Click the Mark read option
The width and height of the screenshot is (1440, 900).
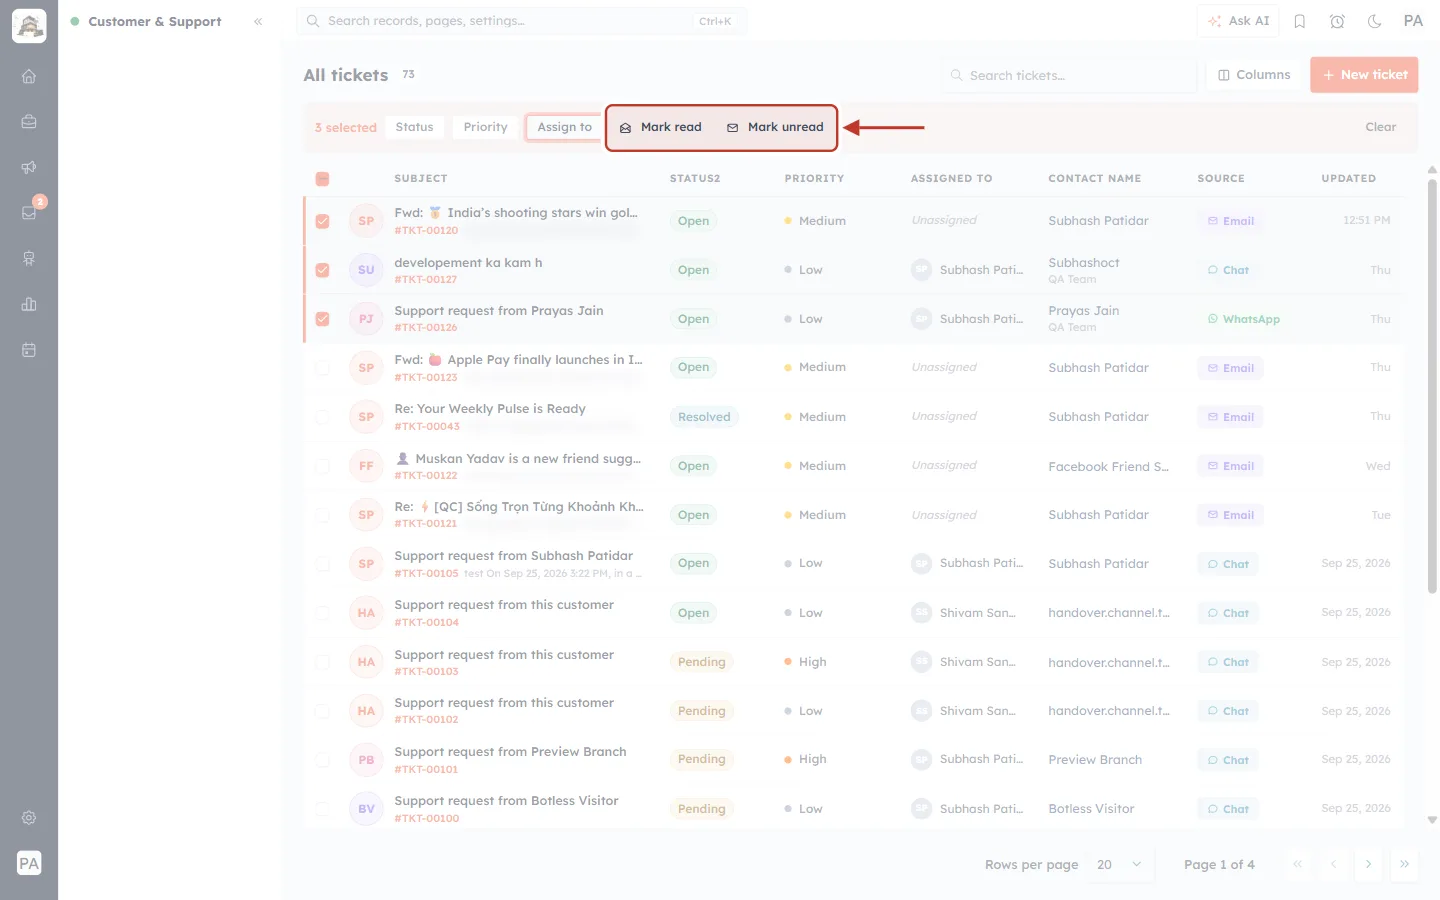[661, 127]
